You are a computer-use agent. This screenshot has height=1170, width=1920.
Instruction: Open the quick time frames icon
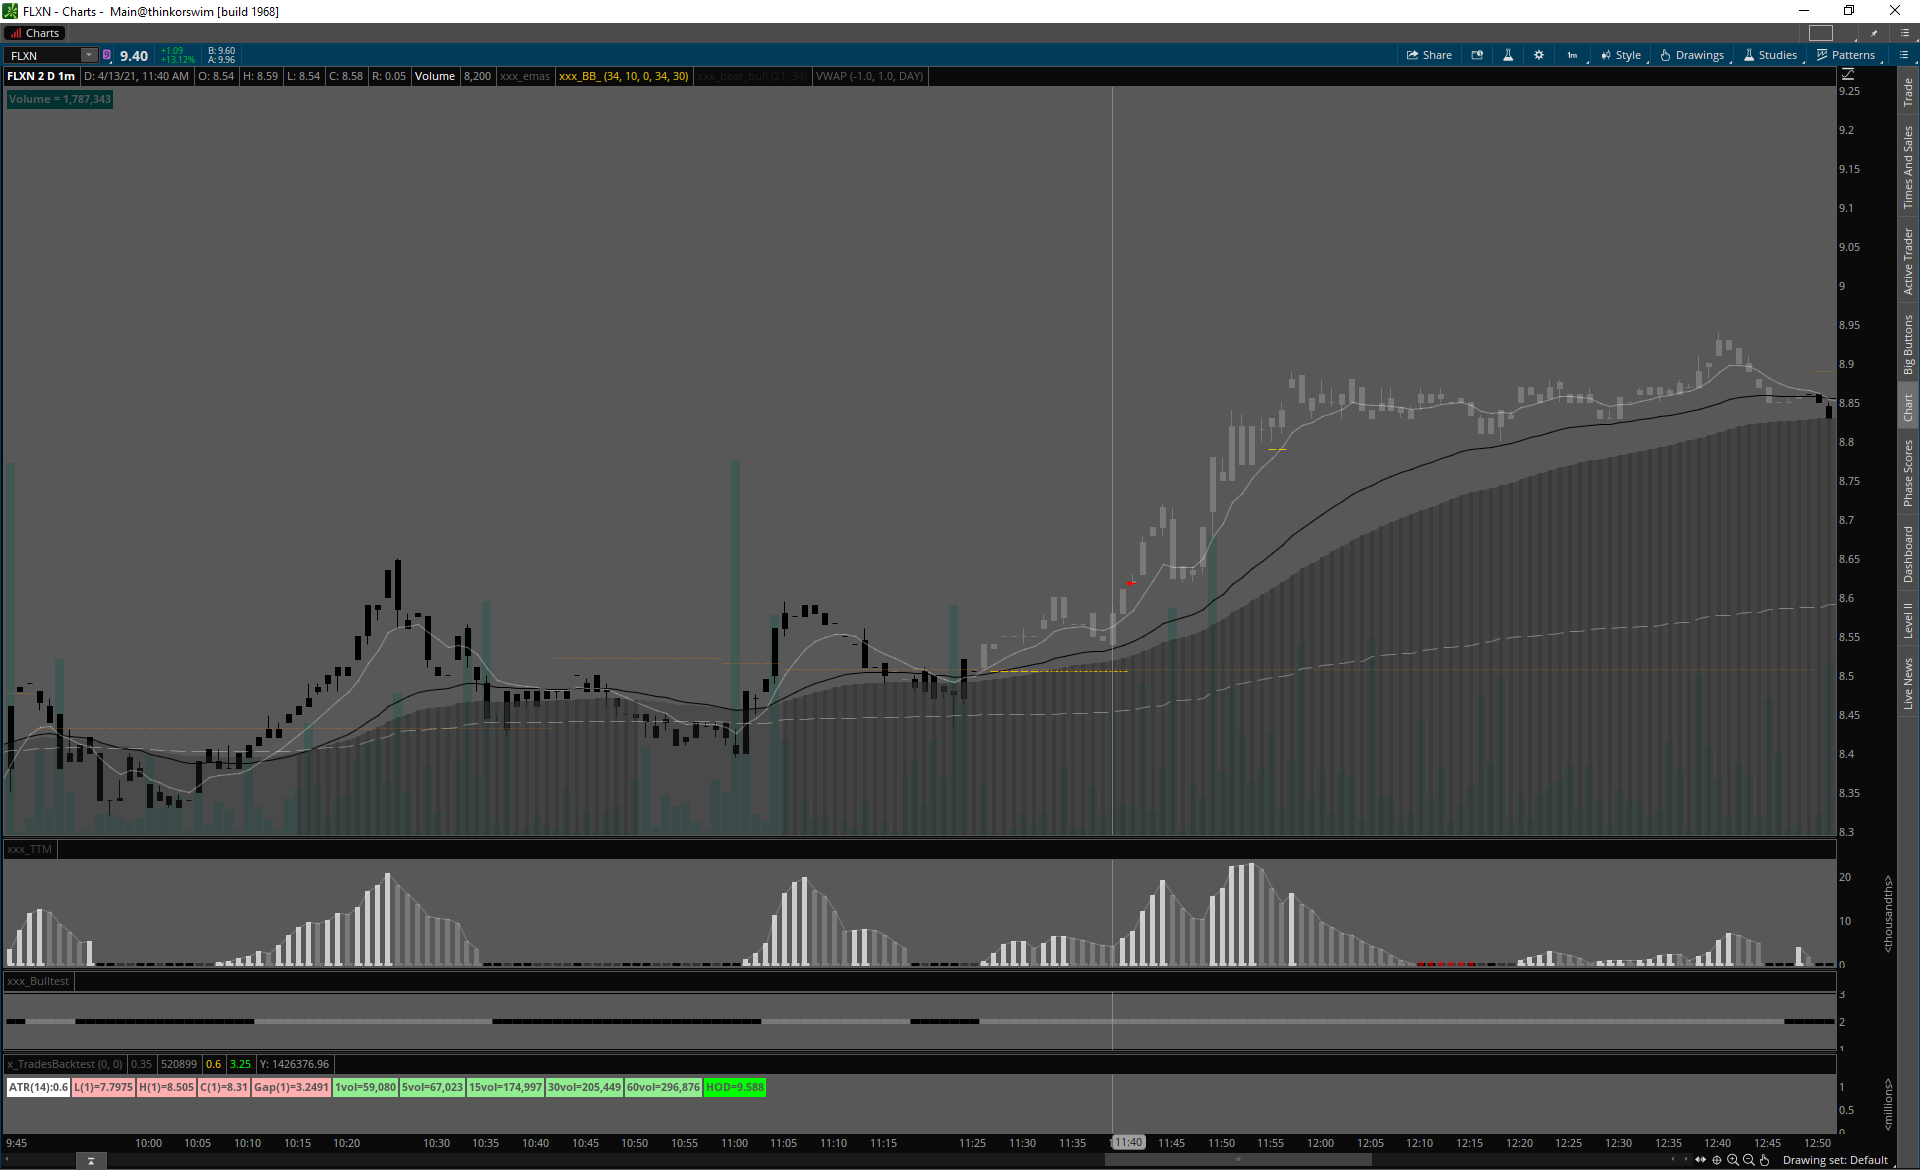pos(1477,55)
